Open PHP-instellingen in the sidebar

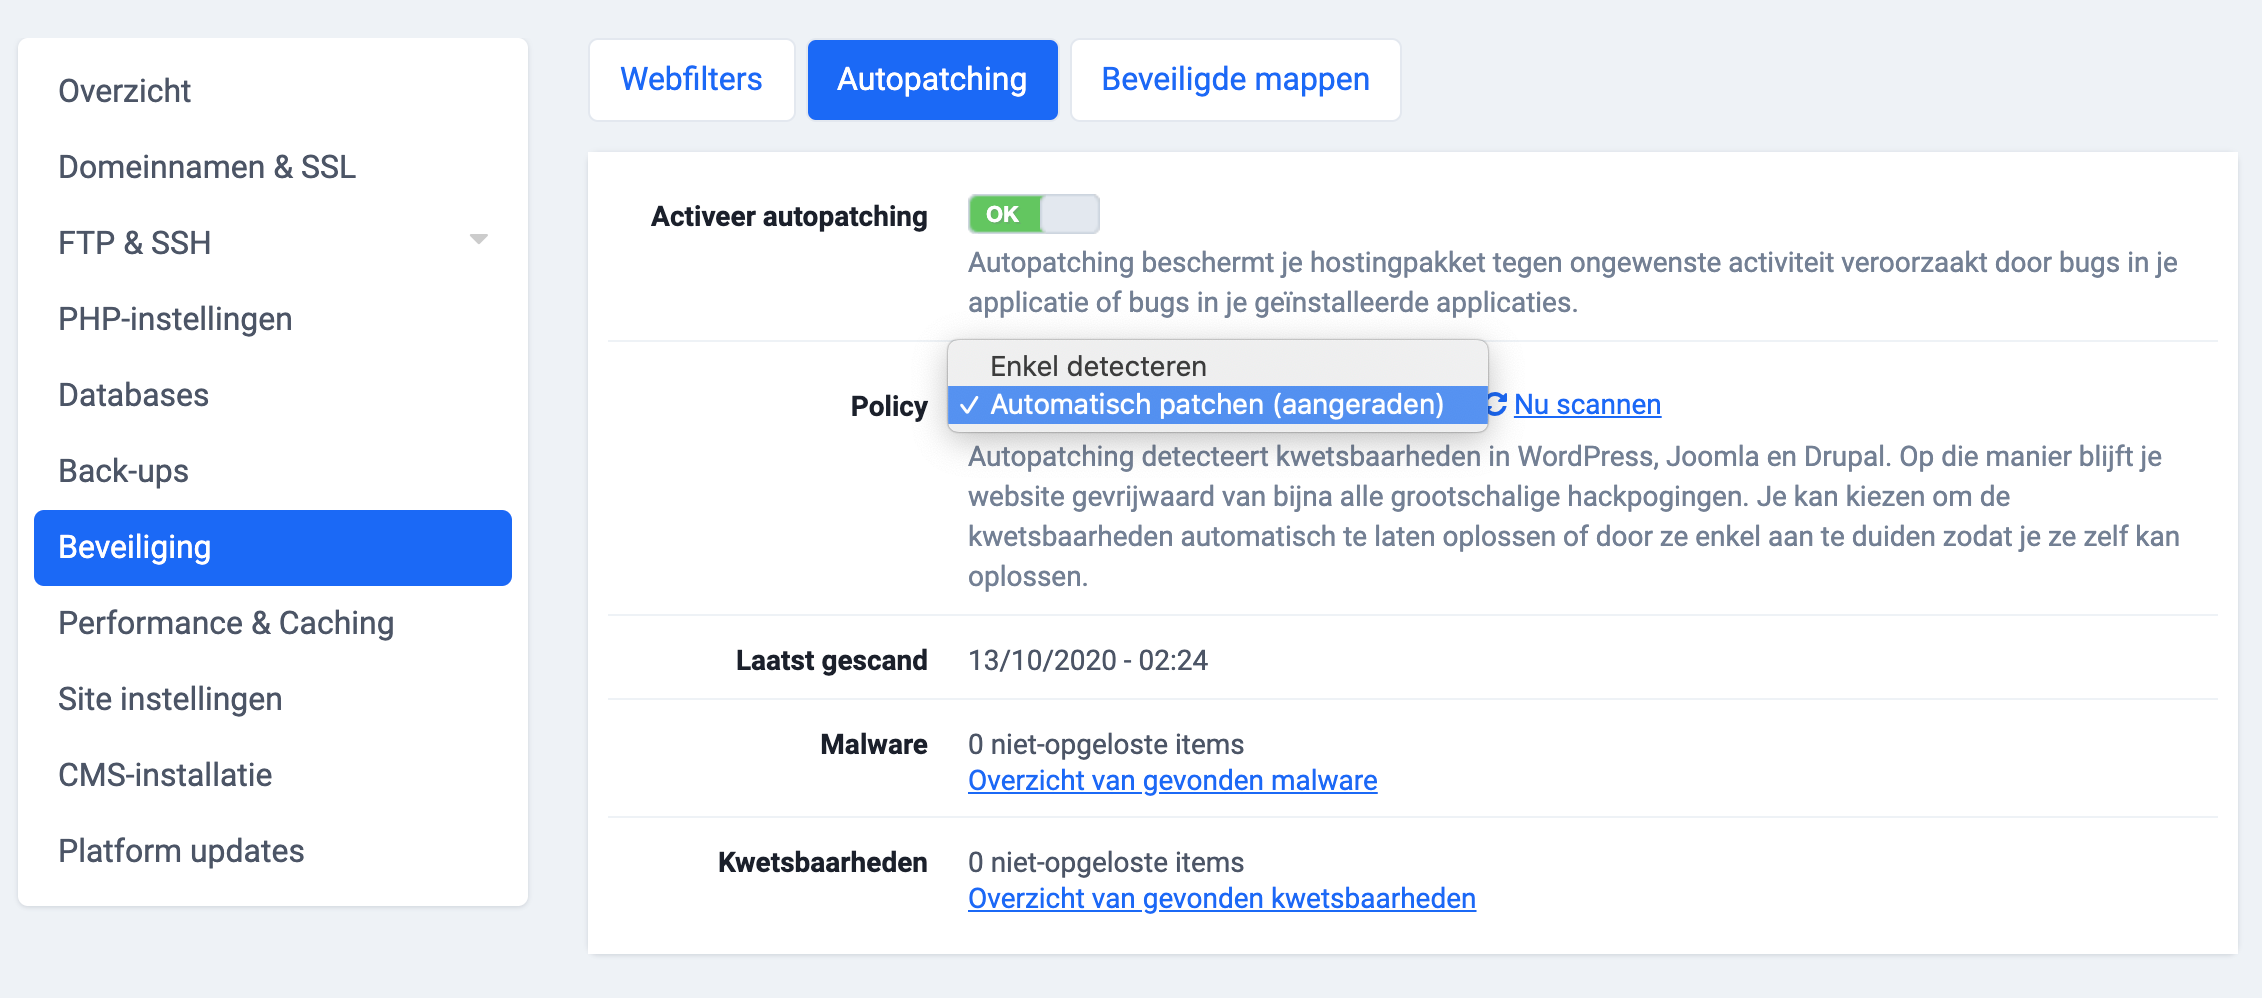point(175,318)
